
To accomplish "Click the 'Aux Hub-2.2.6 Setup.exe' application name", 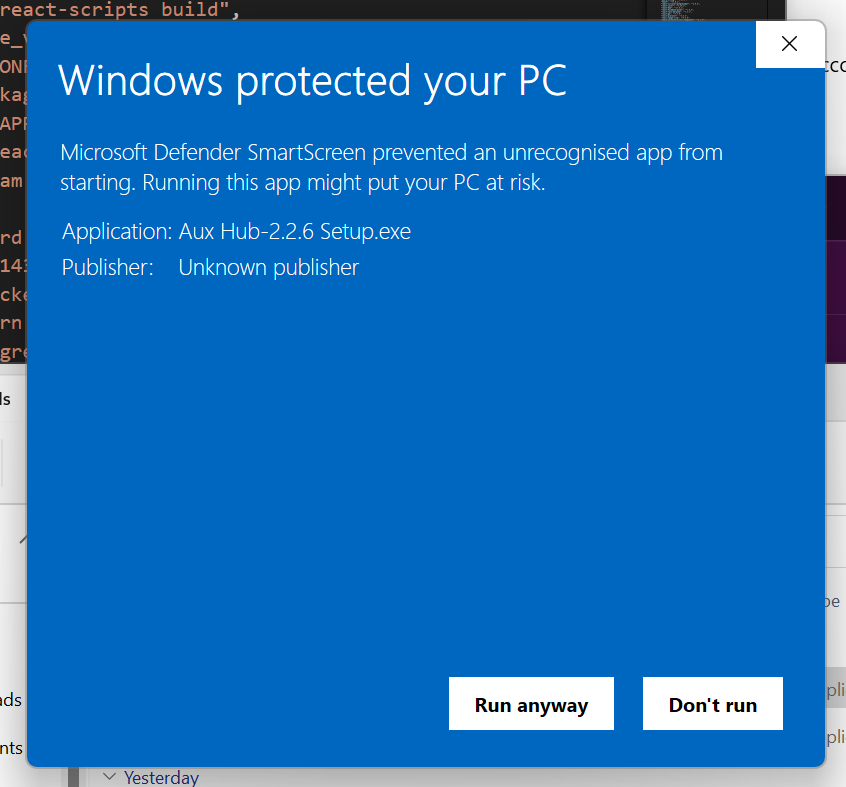I will pos(295,231).
